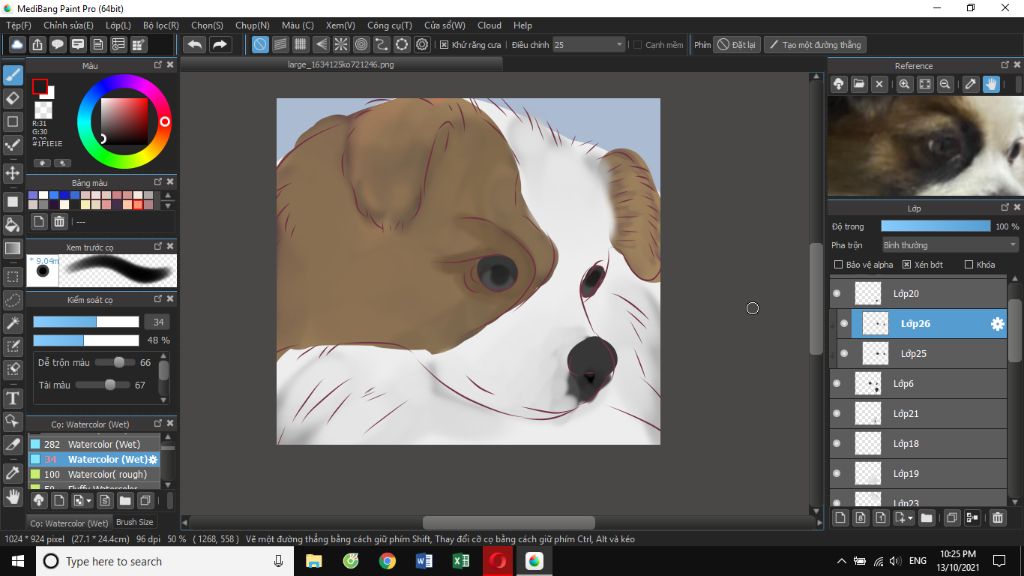Delete layer using trash icon in layer panel
Image resolution: width=1024 pixels, height=576 pixels.
pos(997,518)
